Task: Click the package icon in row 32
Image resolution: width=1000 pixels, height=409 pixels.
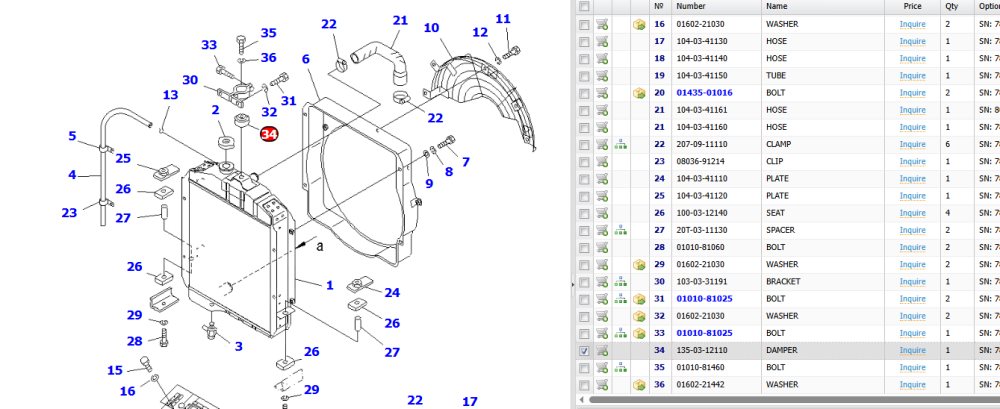Action: click(x=639, y=316)
